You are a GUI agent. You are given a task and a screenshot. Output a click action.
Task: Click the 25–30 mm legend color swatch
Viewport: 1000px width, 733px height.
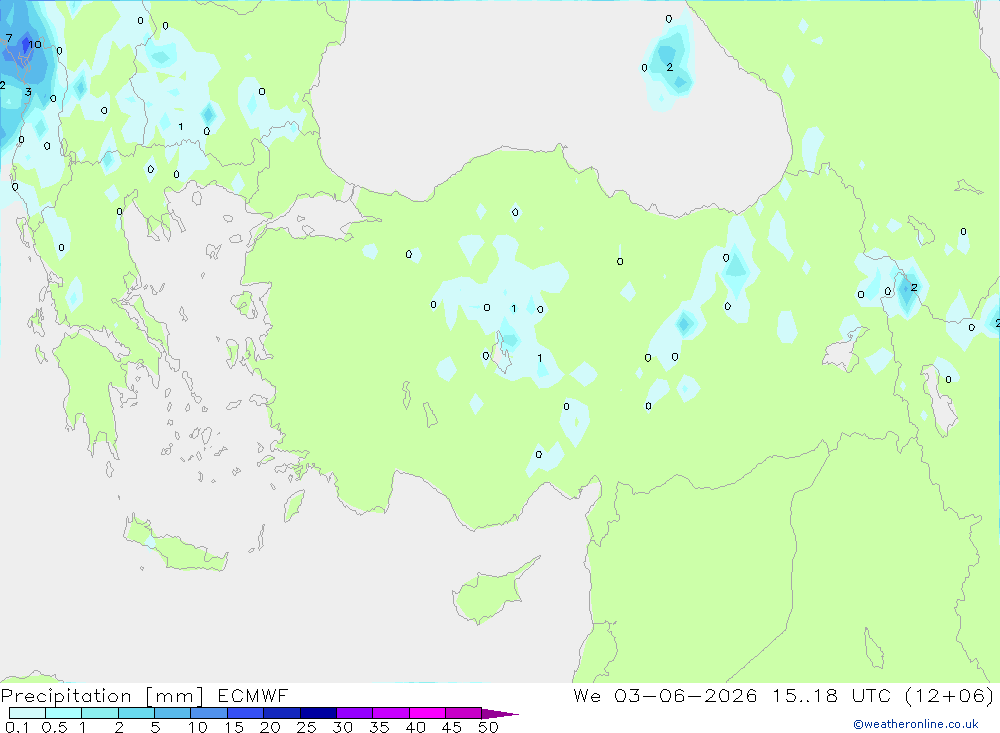(318, 713)
